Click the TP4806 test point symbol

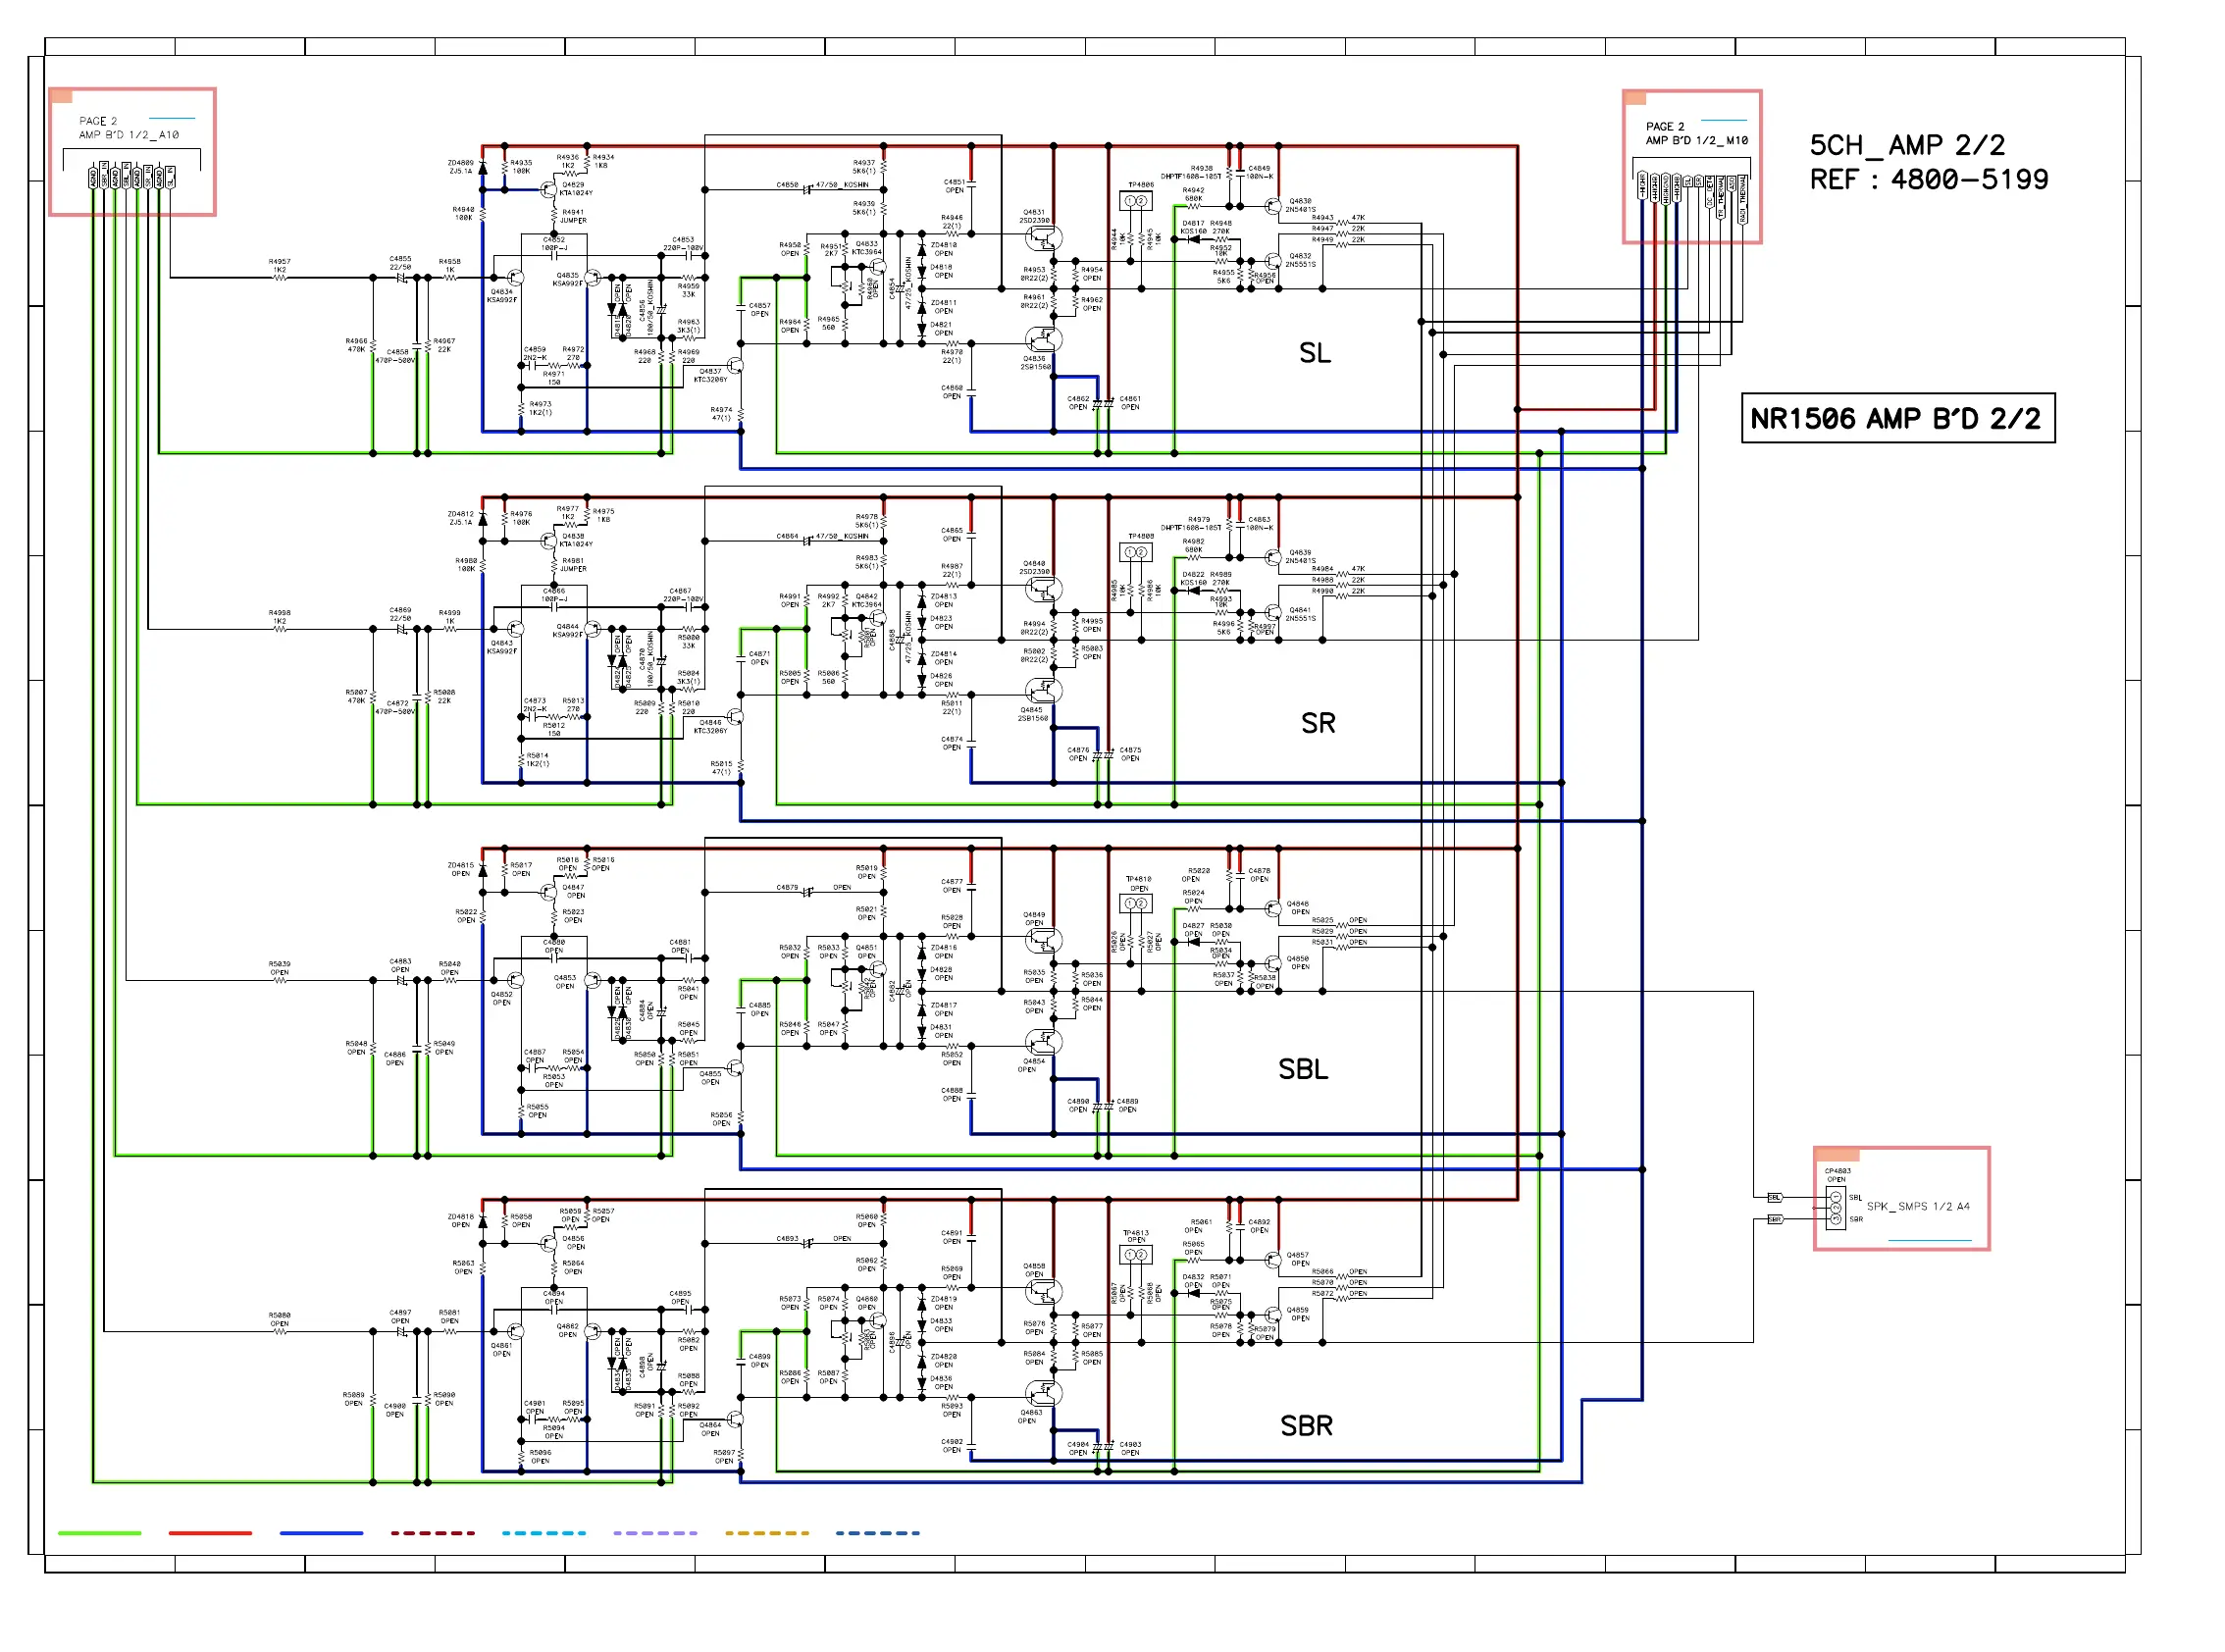1135,201
